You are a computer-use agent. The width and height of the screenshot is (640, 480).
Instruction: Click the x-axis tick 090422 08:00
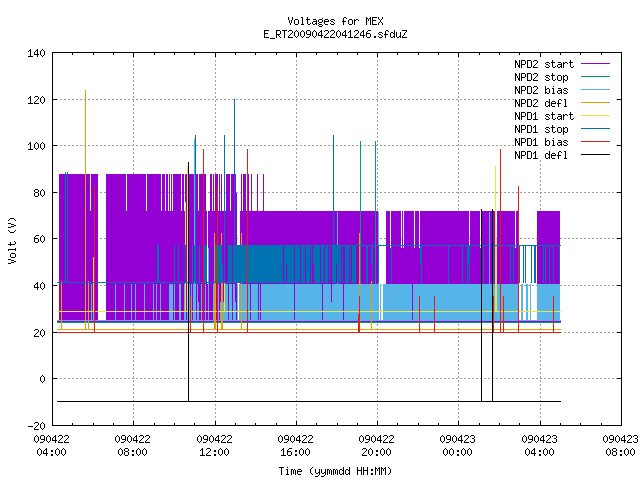point(133,446)
